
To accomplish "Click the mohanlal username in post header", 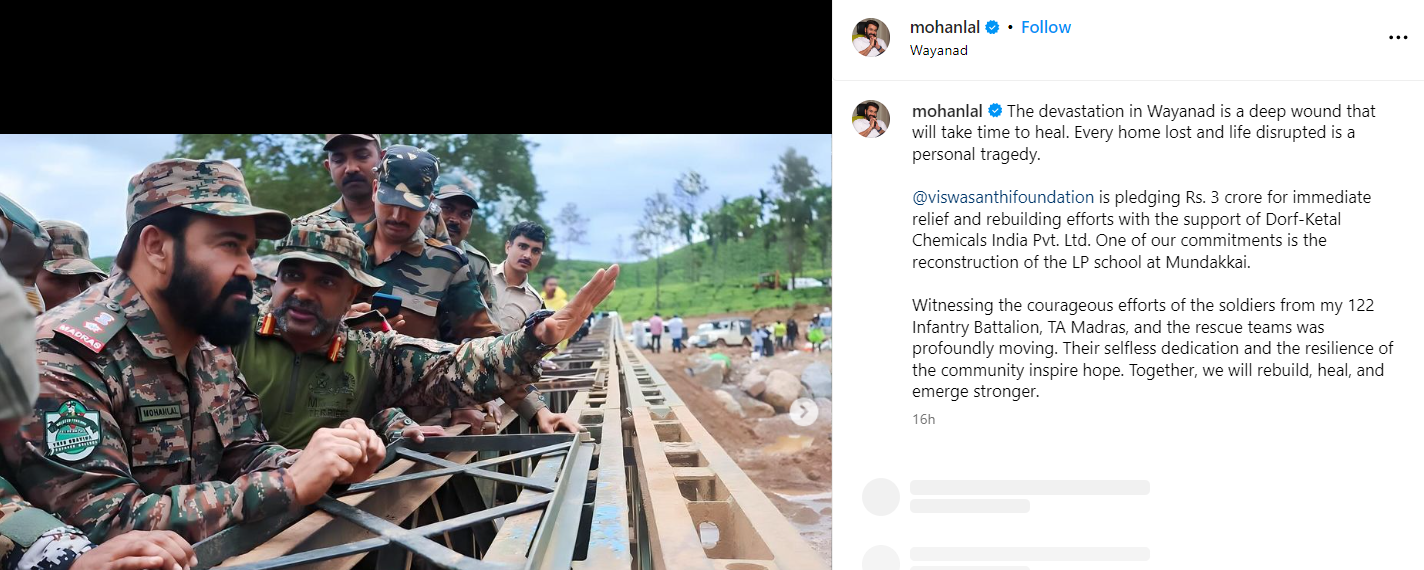I will pos(944,27).
